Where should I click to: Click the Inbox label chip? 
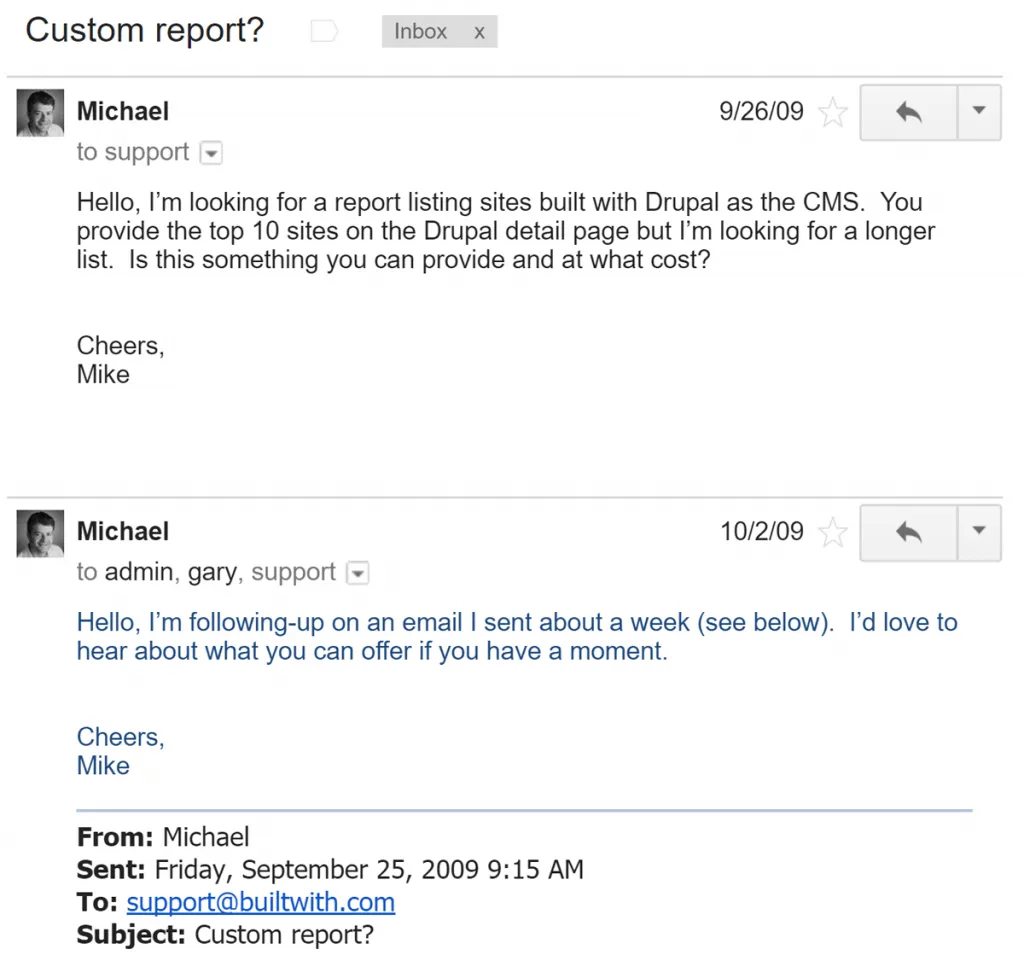click(x=421, y=32)
